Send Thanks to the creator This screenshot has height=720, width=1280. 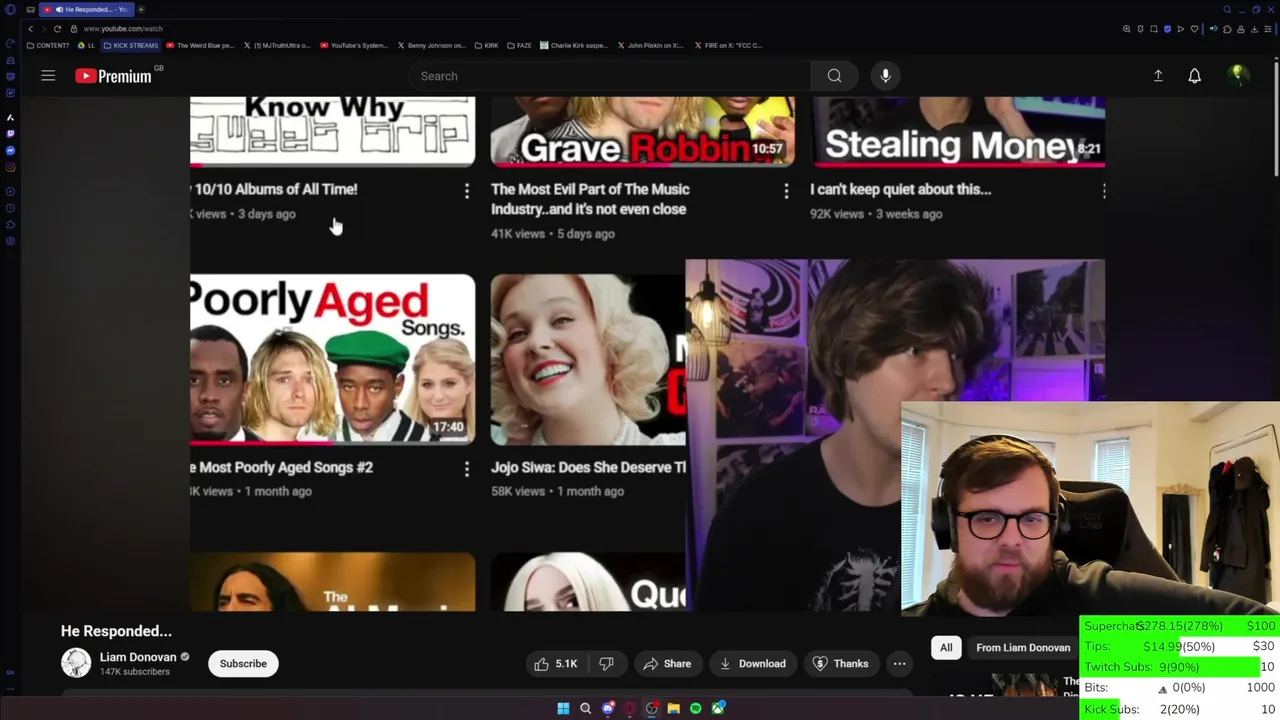[x=840, y=664]
